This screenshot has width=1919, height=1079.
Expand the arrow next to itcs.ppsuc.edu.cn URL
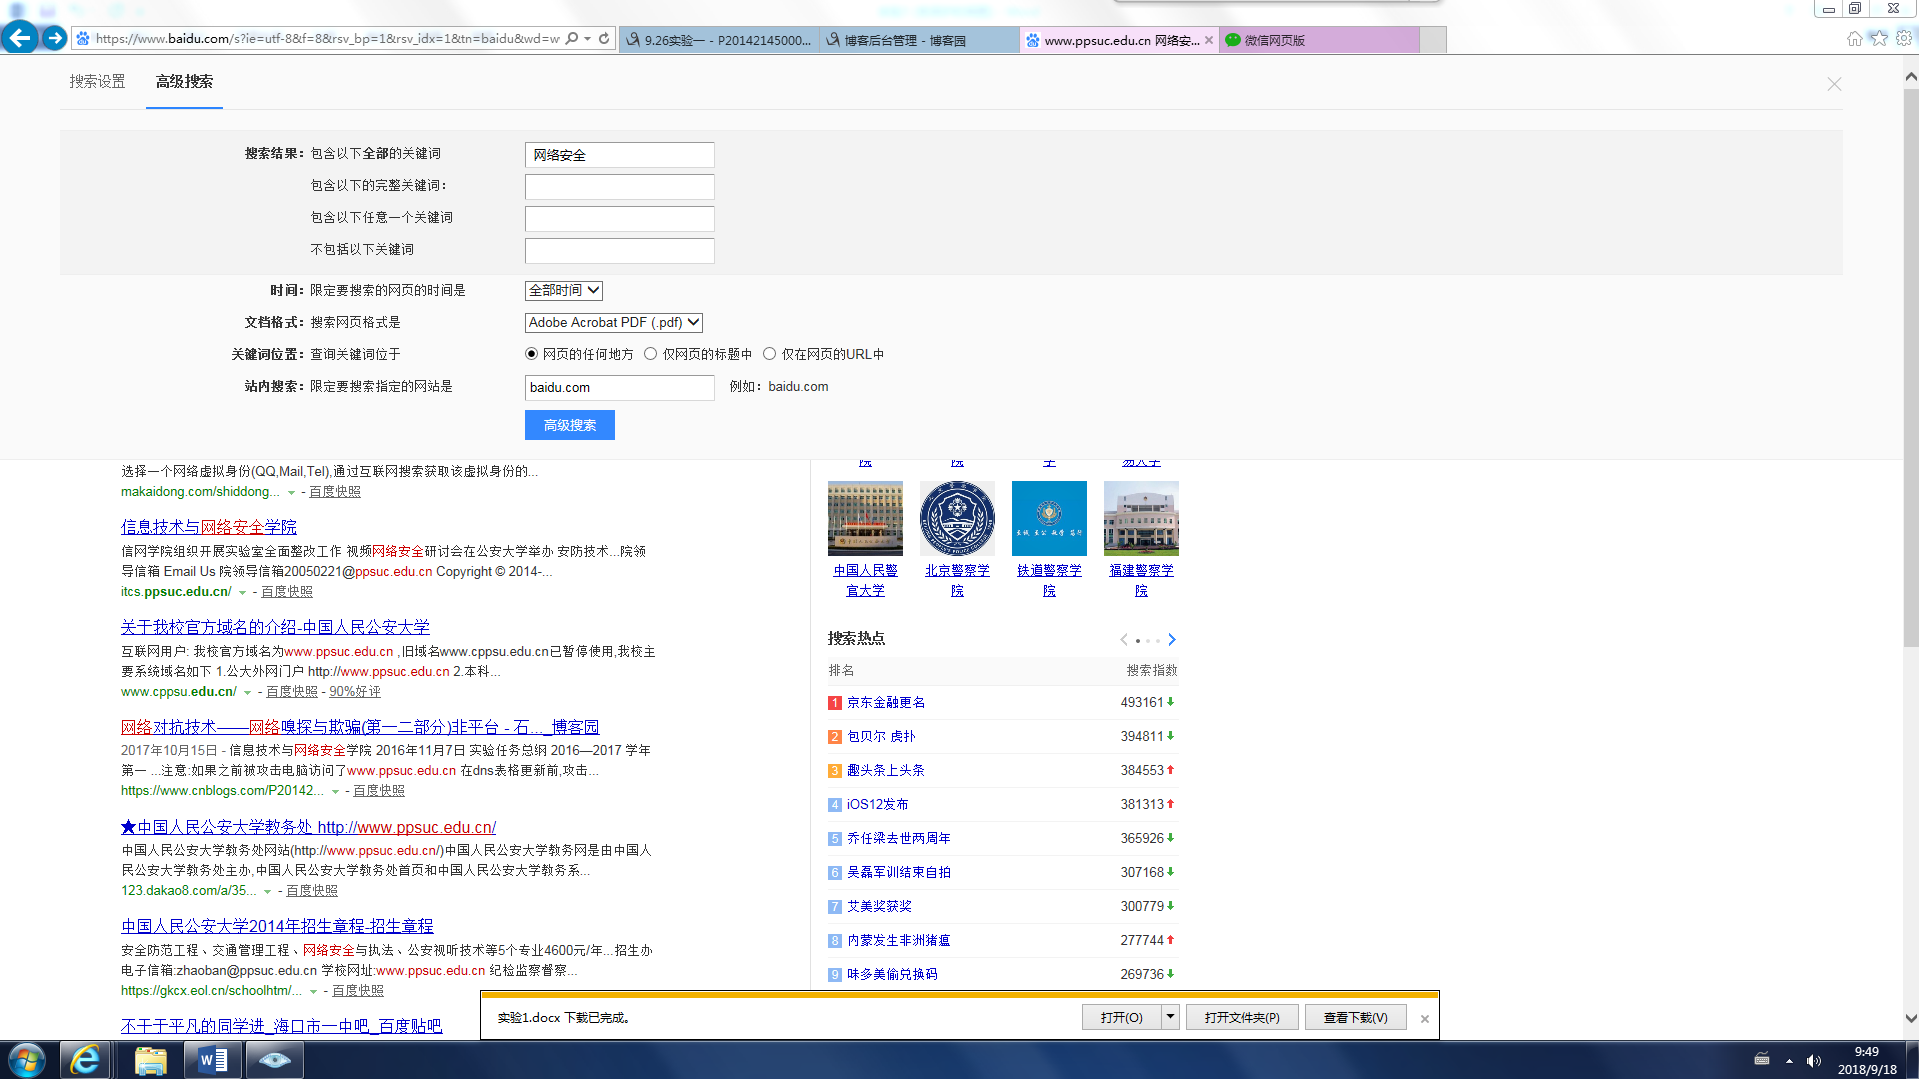pos(242,593)
